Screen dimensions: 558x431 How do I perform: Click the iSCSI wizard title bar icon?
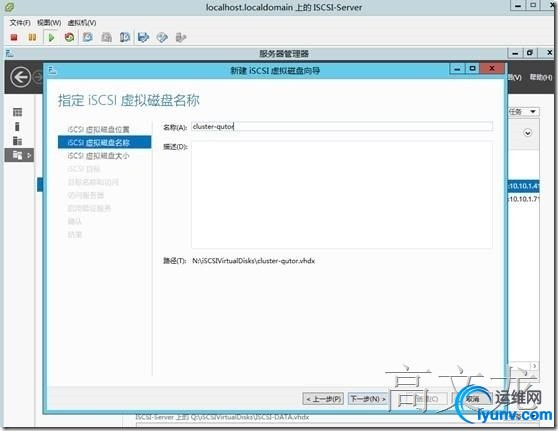52,70
